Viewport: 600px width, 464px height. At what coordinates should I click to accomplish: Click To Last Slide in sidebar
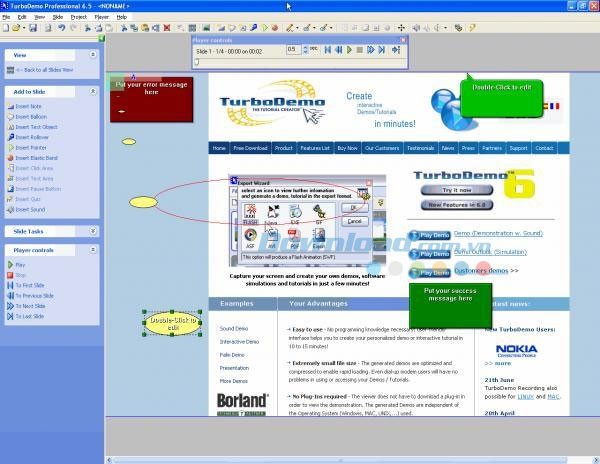tap(26, 316)
